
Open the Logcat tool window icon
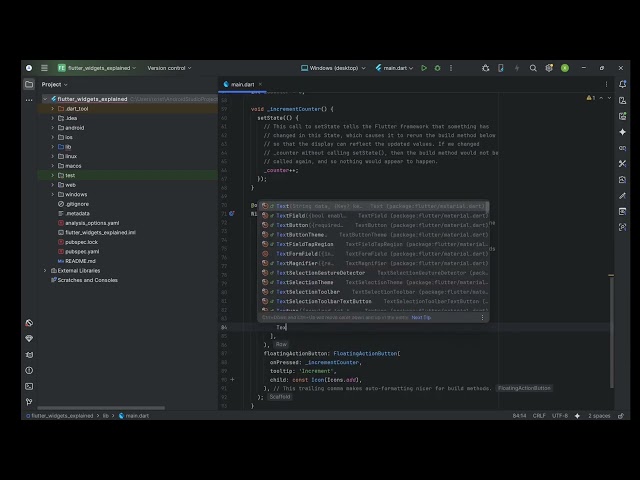point(29,355)
